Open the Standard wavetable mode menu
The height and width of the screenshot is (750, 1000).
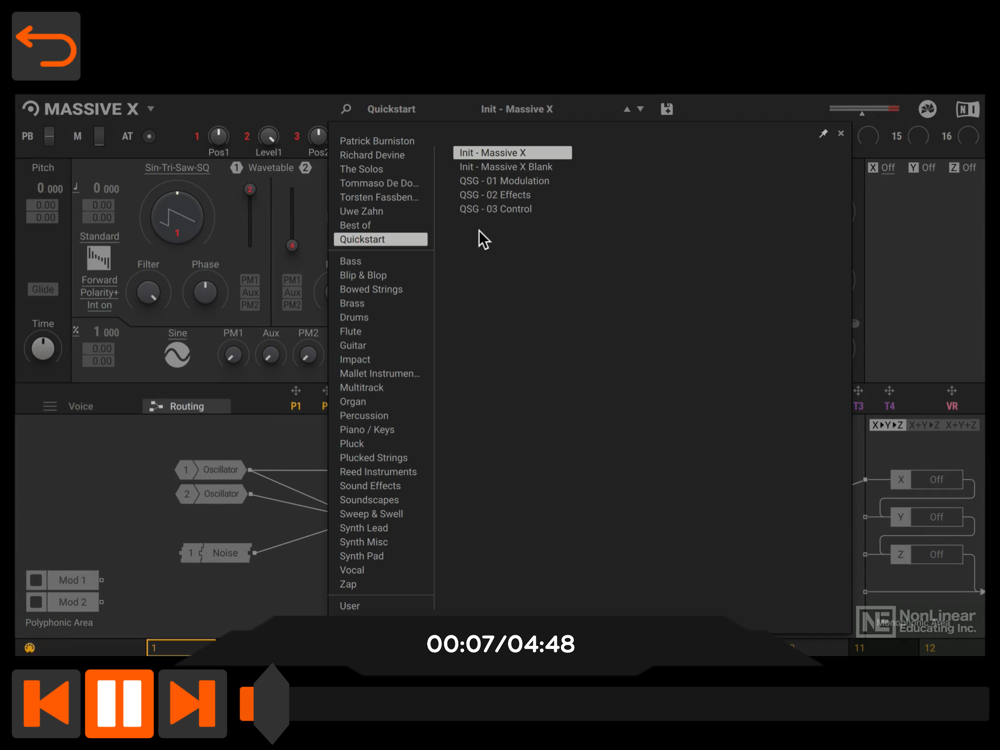pos(99,236)
